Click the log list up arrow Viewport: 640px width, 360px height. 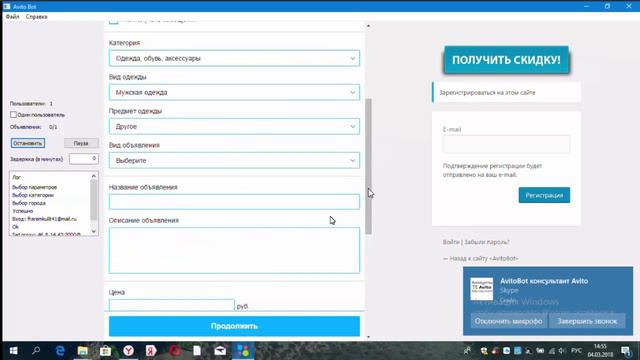point(94,176)
